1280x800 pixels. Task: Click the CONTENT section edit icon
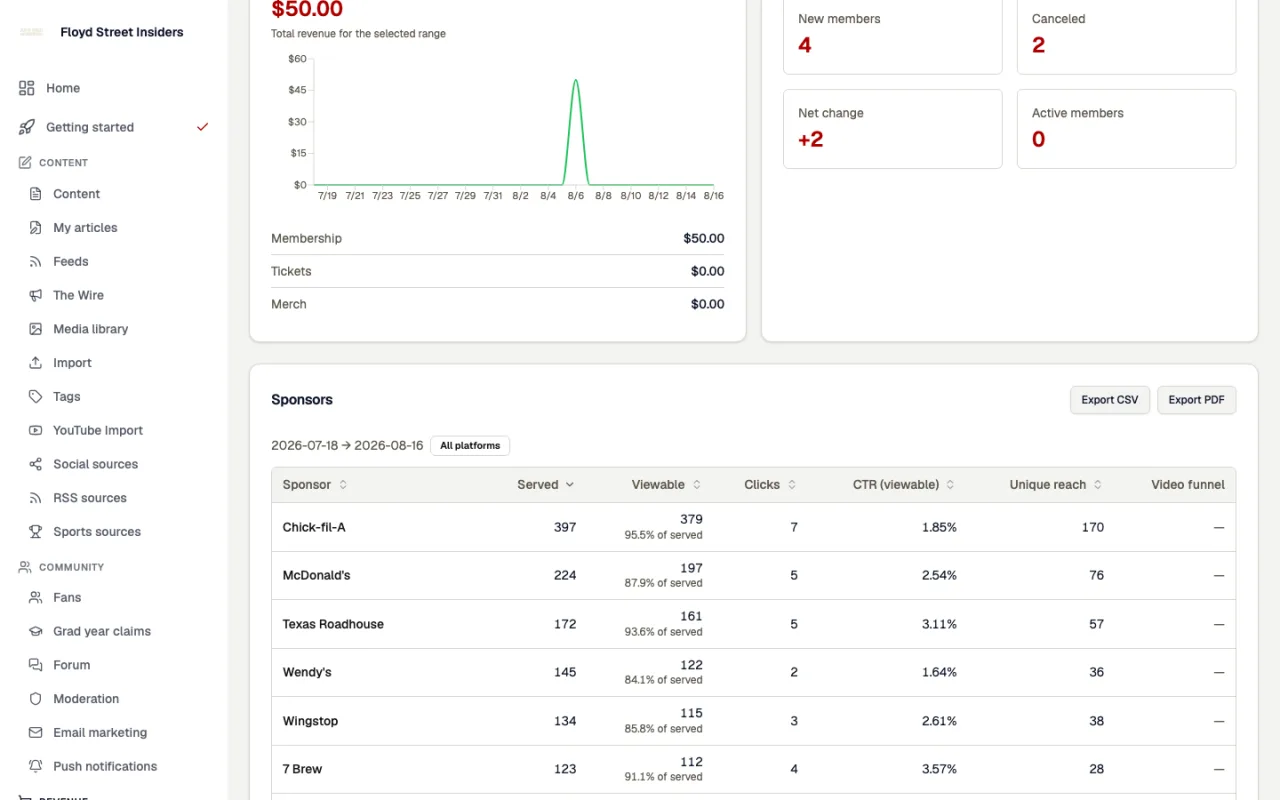pos(25,162)
